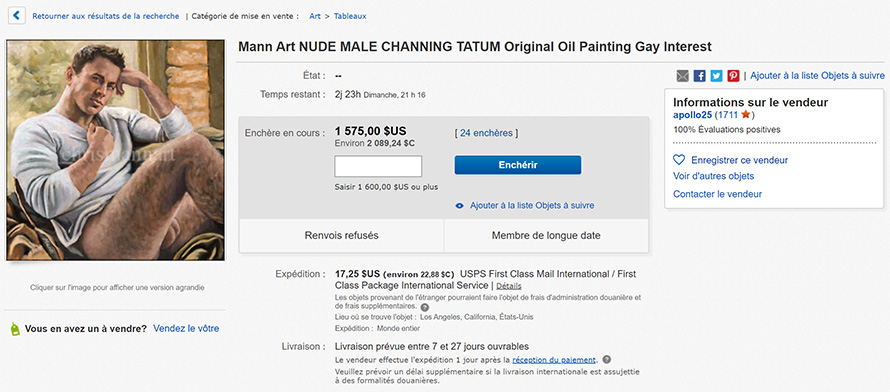Click the back arrow icon
Viewport: 890px width, 392px height.
coord(16,16)
